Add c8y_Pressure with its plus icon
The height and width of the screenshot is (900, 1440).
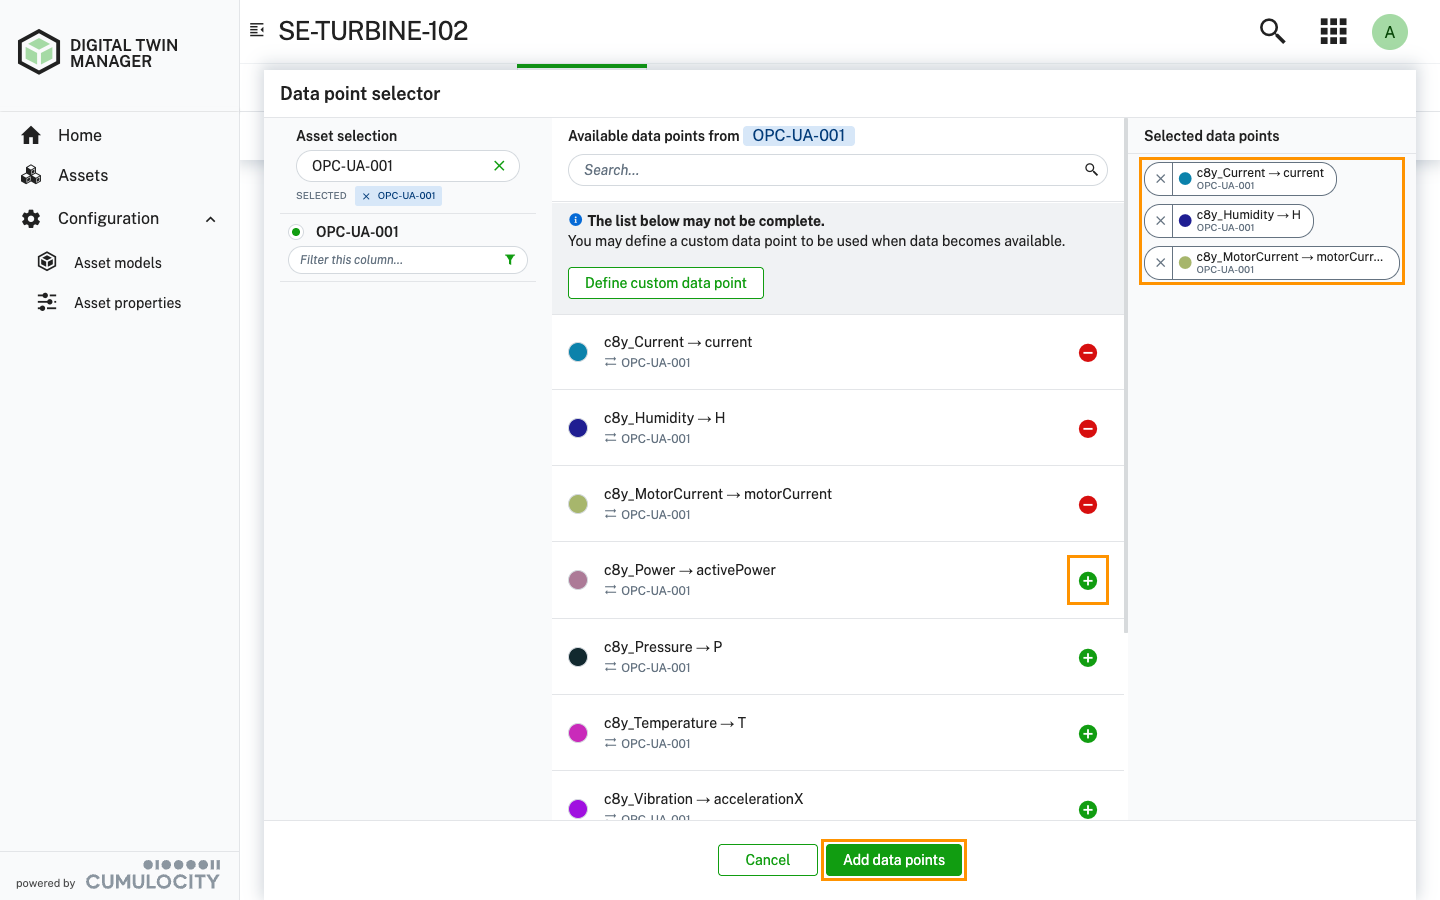tap(1087, 657)
